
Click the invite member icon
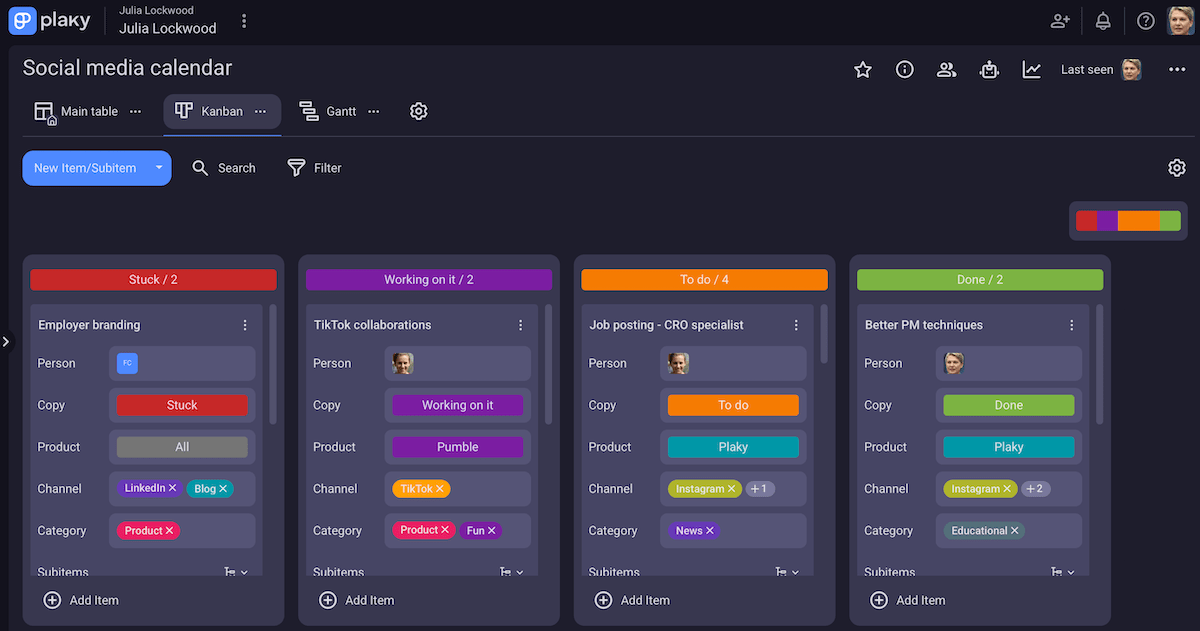tap(1059, 20)
